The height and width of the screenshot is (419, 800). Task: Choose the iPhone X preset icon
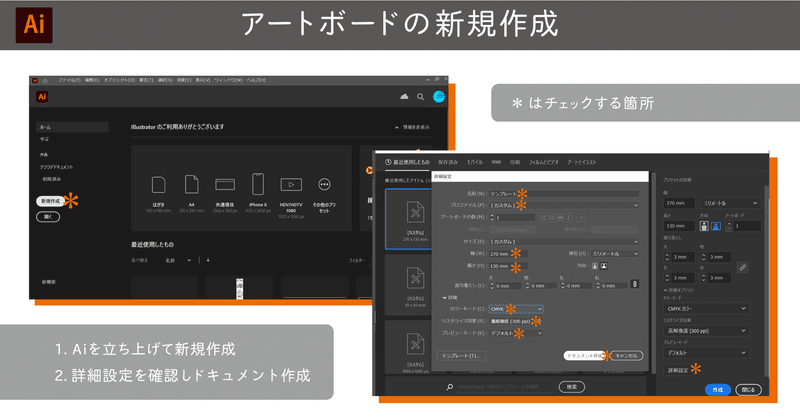coord(258,184)
